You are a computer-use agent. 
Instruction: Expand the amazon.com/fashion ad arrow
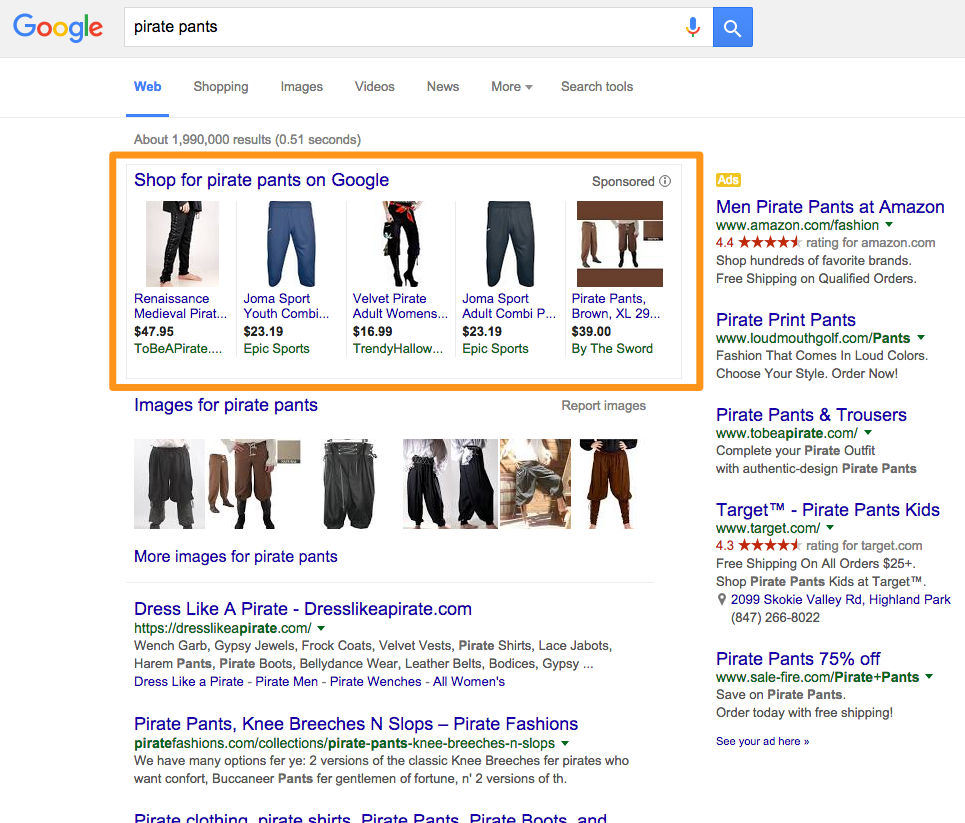[889, 225]
